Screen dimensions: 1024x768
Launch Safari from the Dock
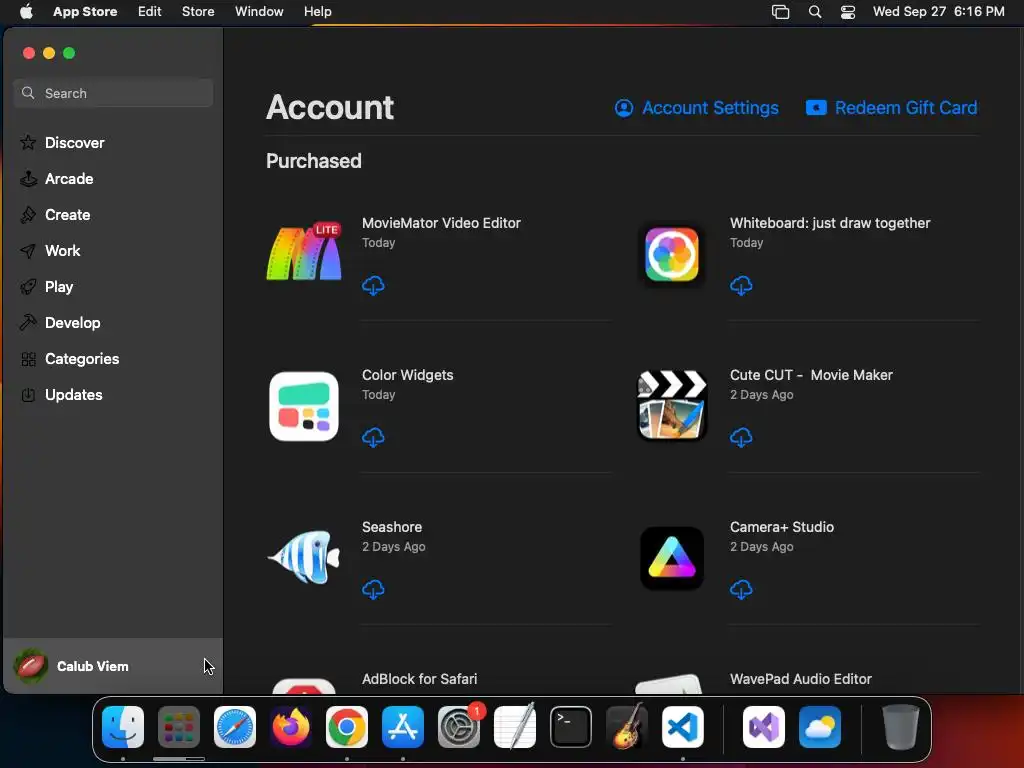coord(235,727)
